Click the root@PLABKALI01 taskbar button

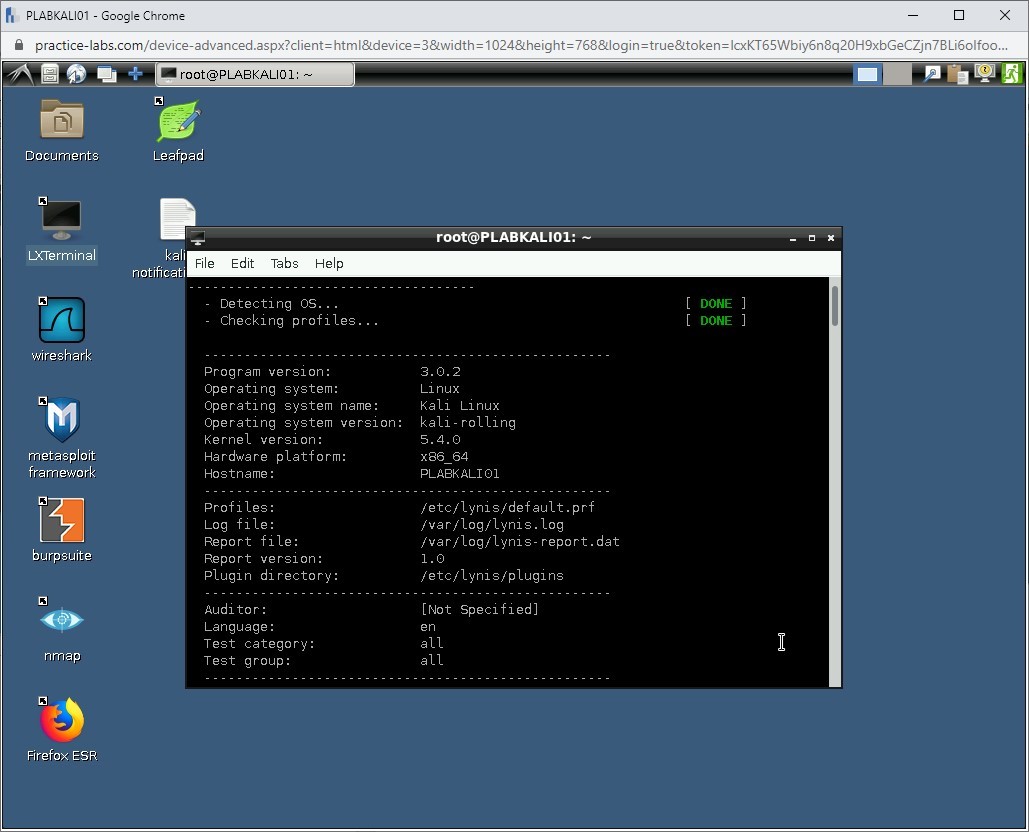pyautogui.click(x=255, y=74)
